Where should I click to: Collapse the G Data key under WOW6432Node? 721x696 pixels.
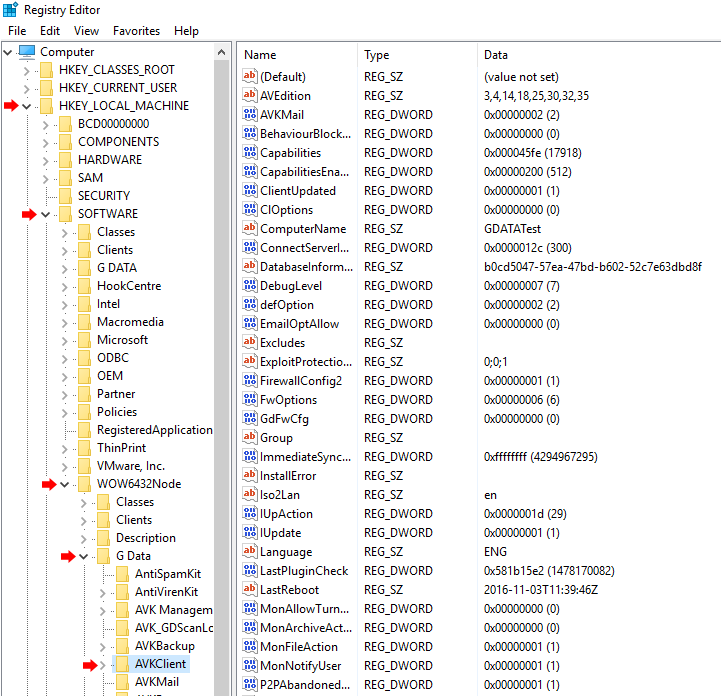point(83,557)
